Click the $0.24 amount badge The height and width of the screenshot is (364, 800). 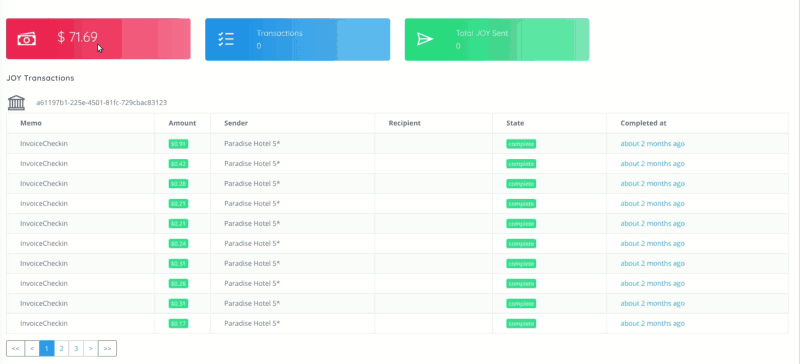point(179,244)
